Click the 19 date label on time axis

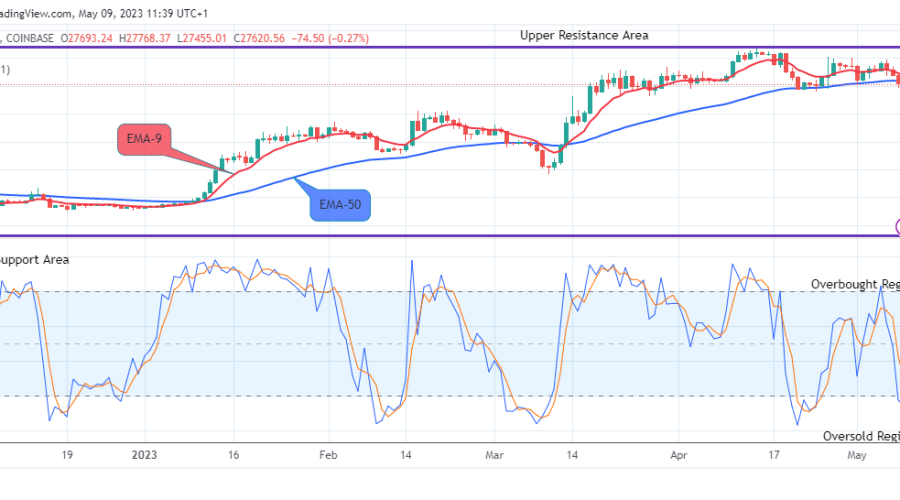tap(66, 453)
